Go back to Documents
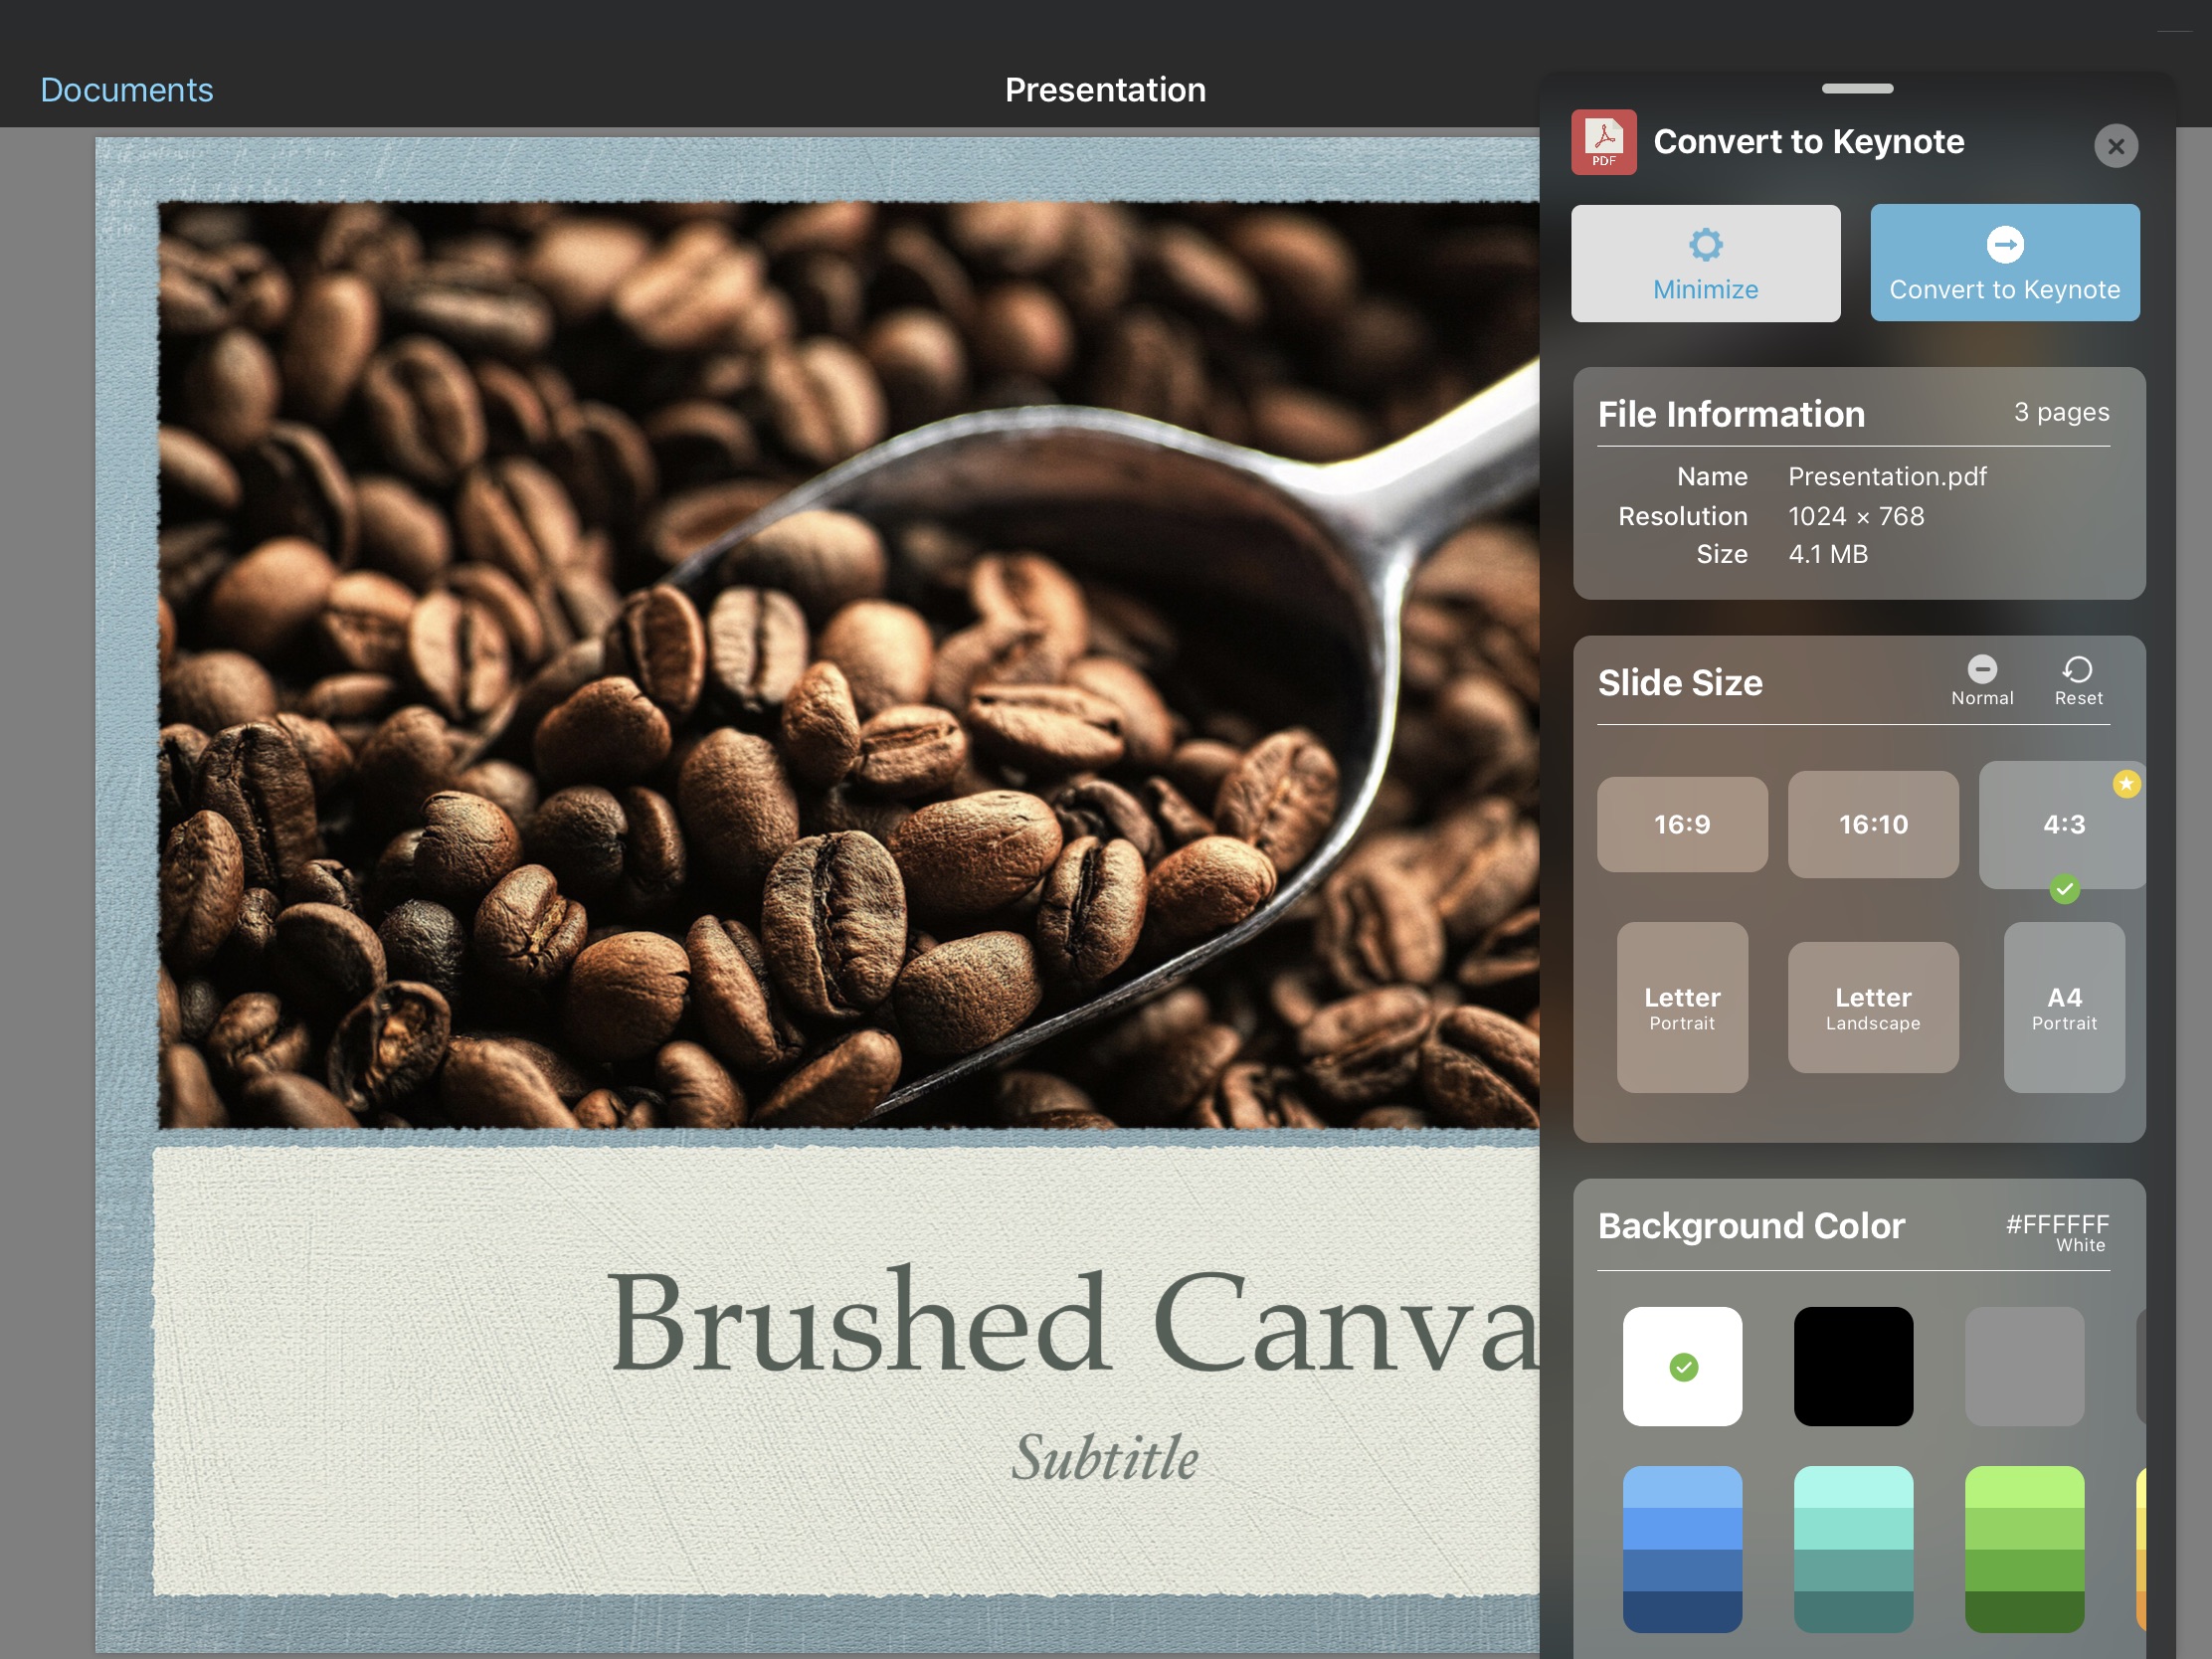2212x1659 pixels. click(127, 90)
